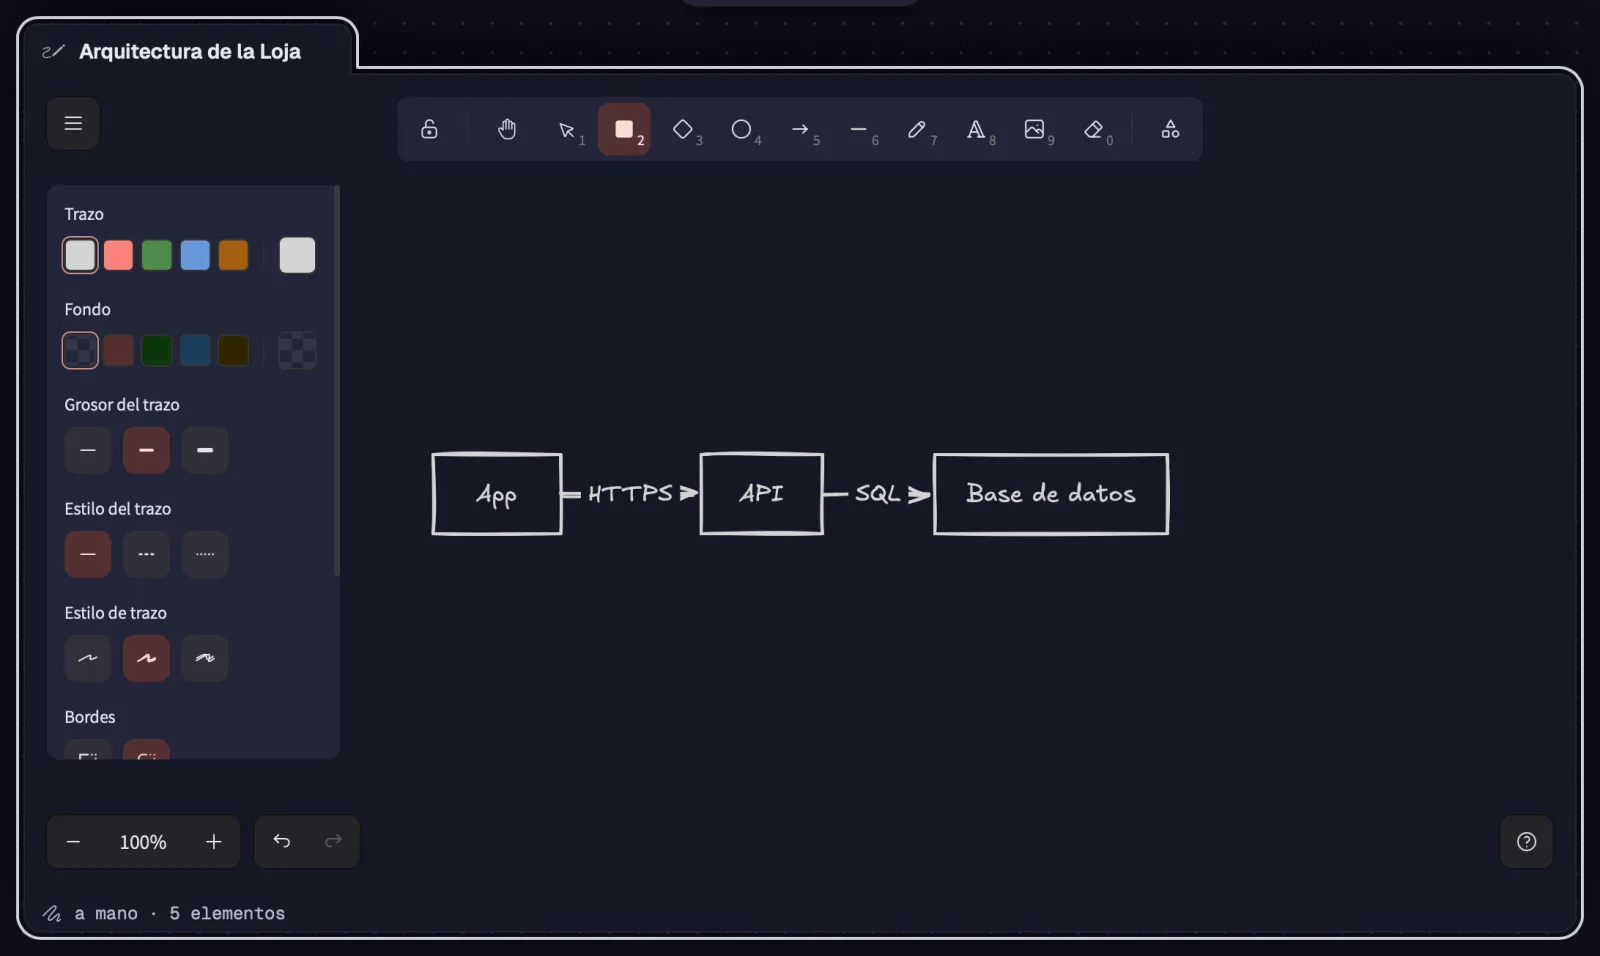The image size is (1600, 956).
Task: Choose the dark red background fill
Action: click(x=118, y=351)
